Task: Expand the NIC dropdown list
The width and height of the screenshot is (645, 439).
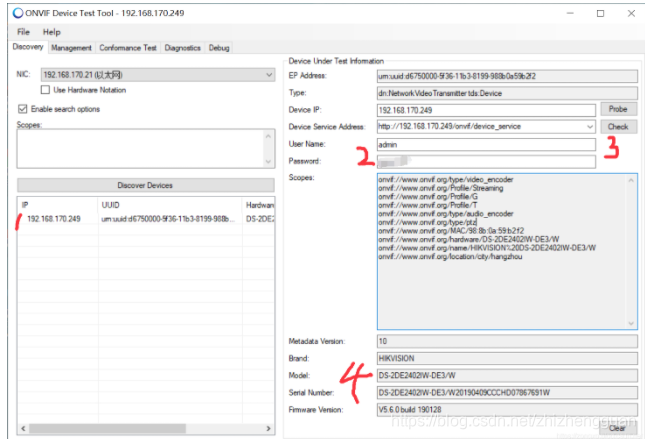Action: (x=269, y=75)
